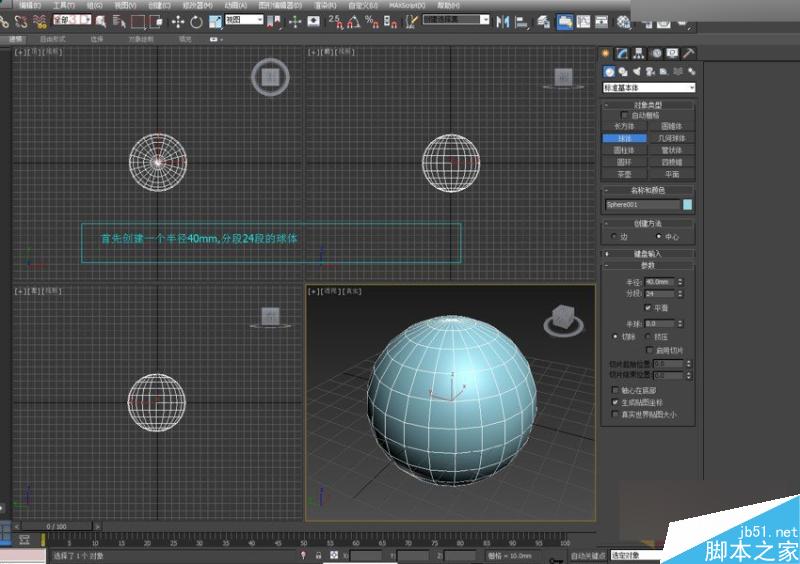Open the Modify panel tab
This screenshot has width=800, height=564.
(623, 53)
